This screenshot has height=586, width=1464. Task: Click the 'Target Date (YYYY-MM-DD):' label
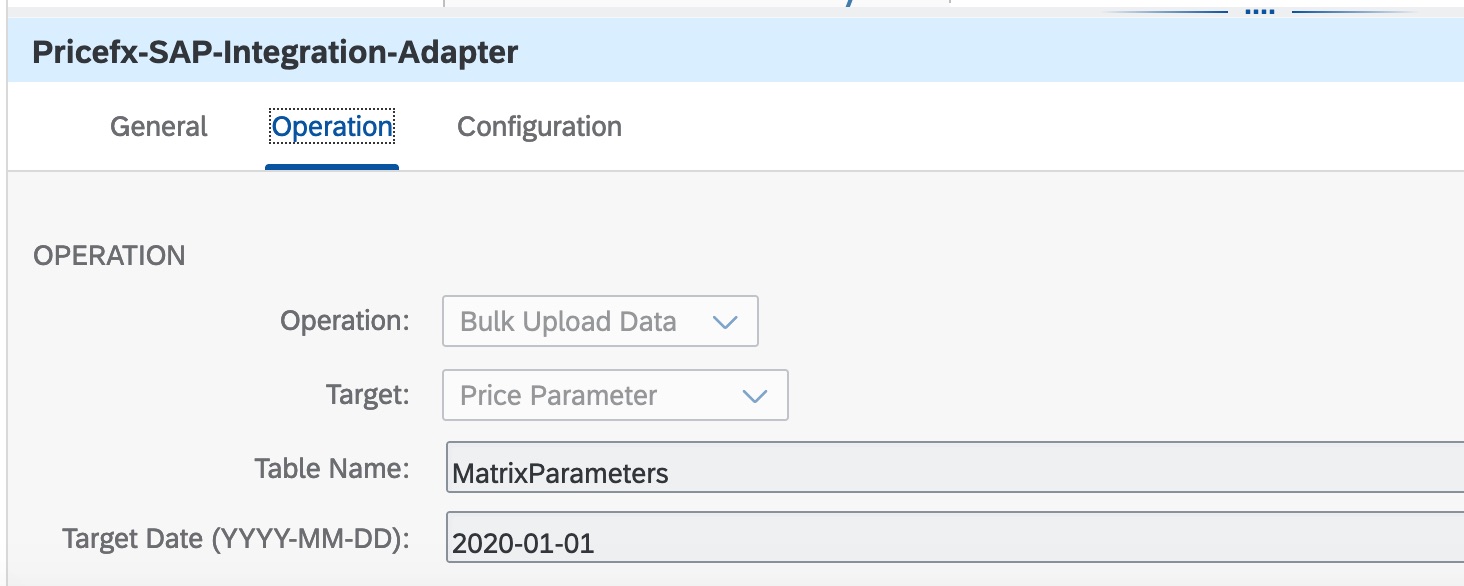[x=236, y=539]
